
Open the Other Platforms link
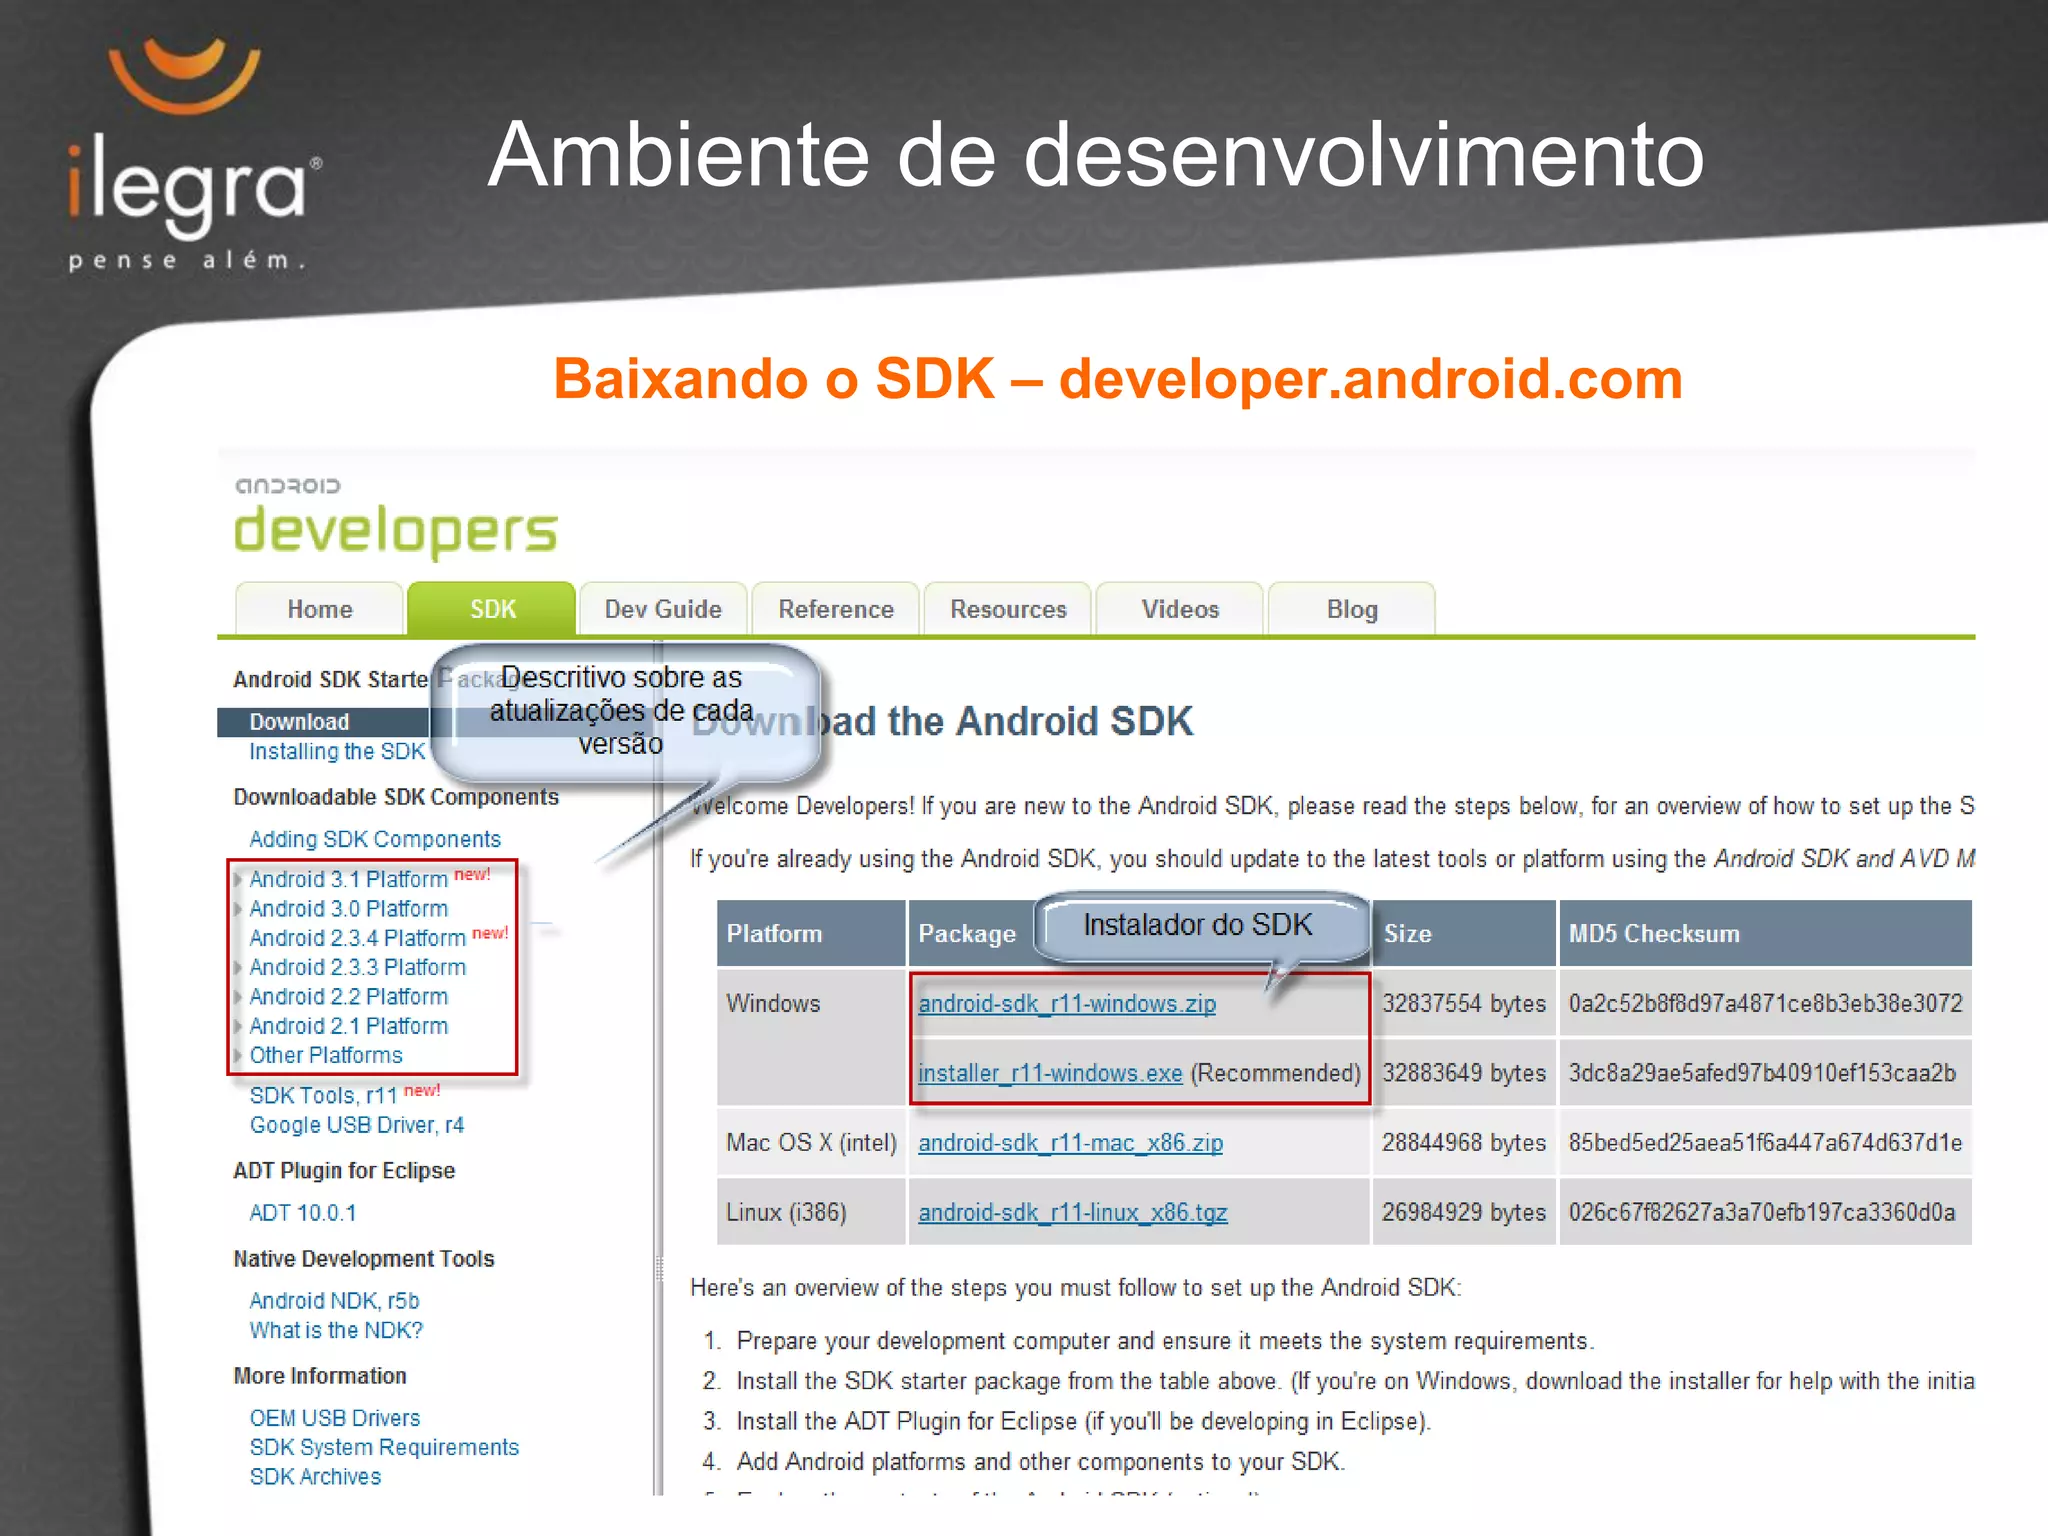(x=326, y=1055)
